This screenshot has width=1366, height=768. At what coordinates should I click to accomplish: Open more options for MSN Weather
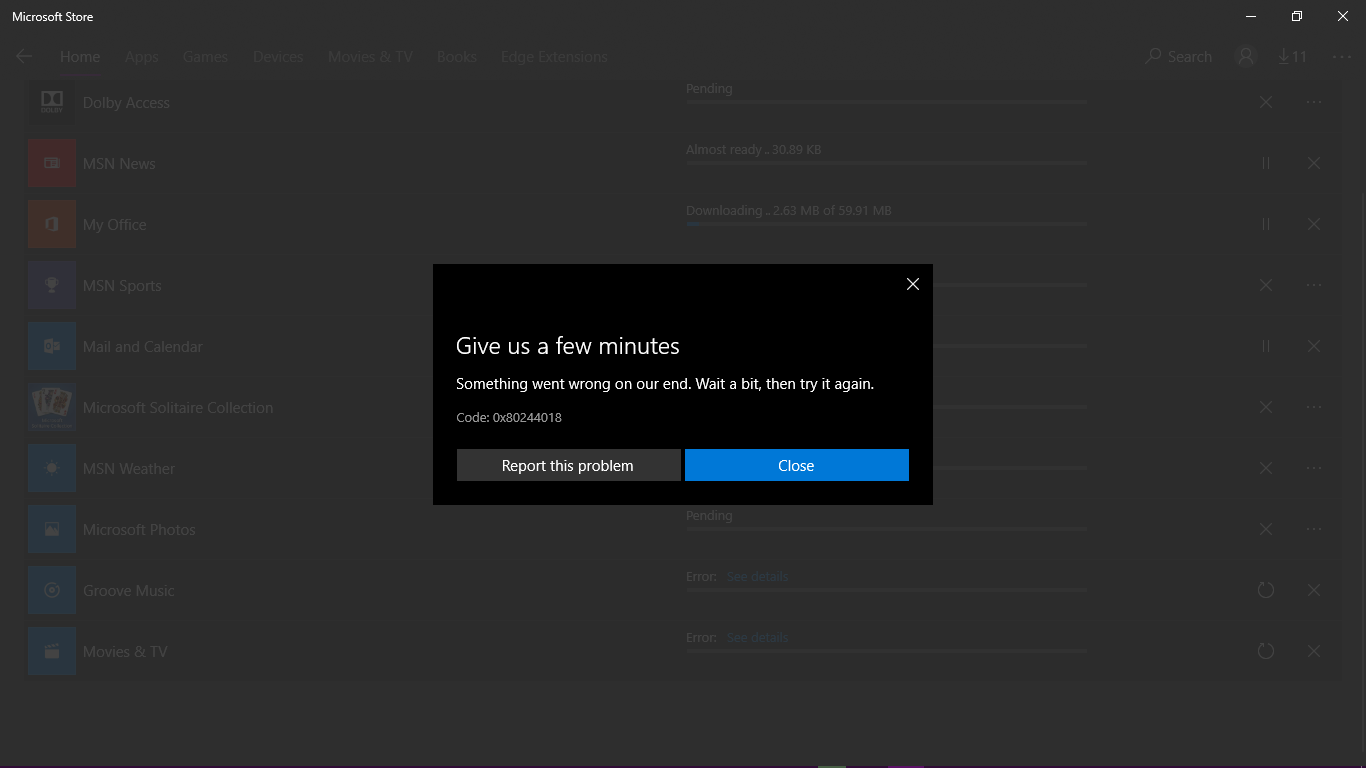[1314, 468]
